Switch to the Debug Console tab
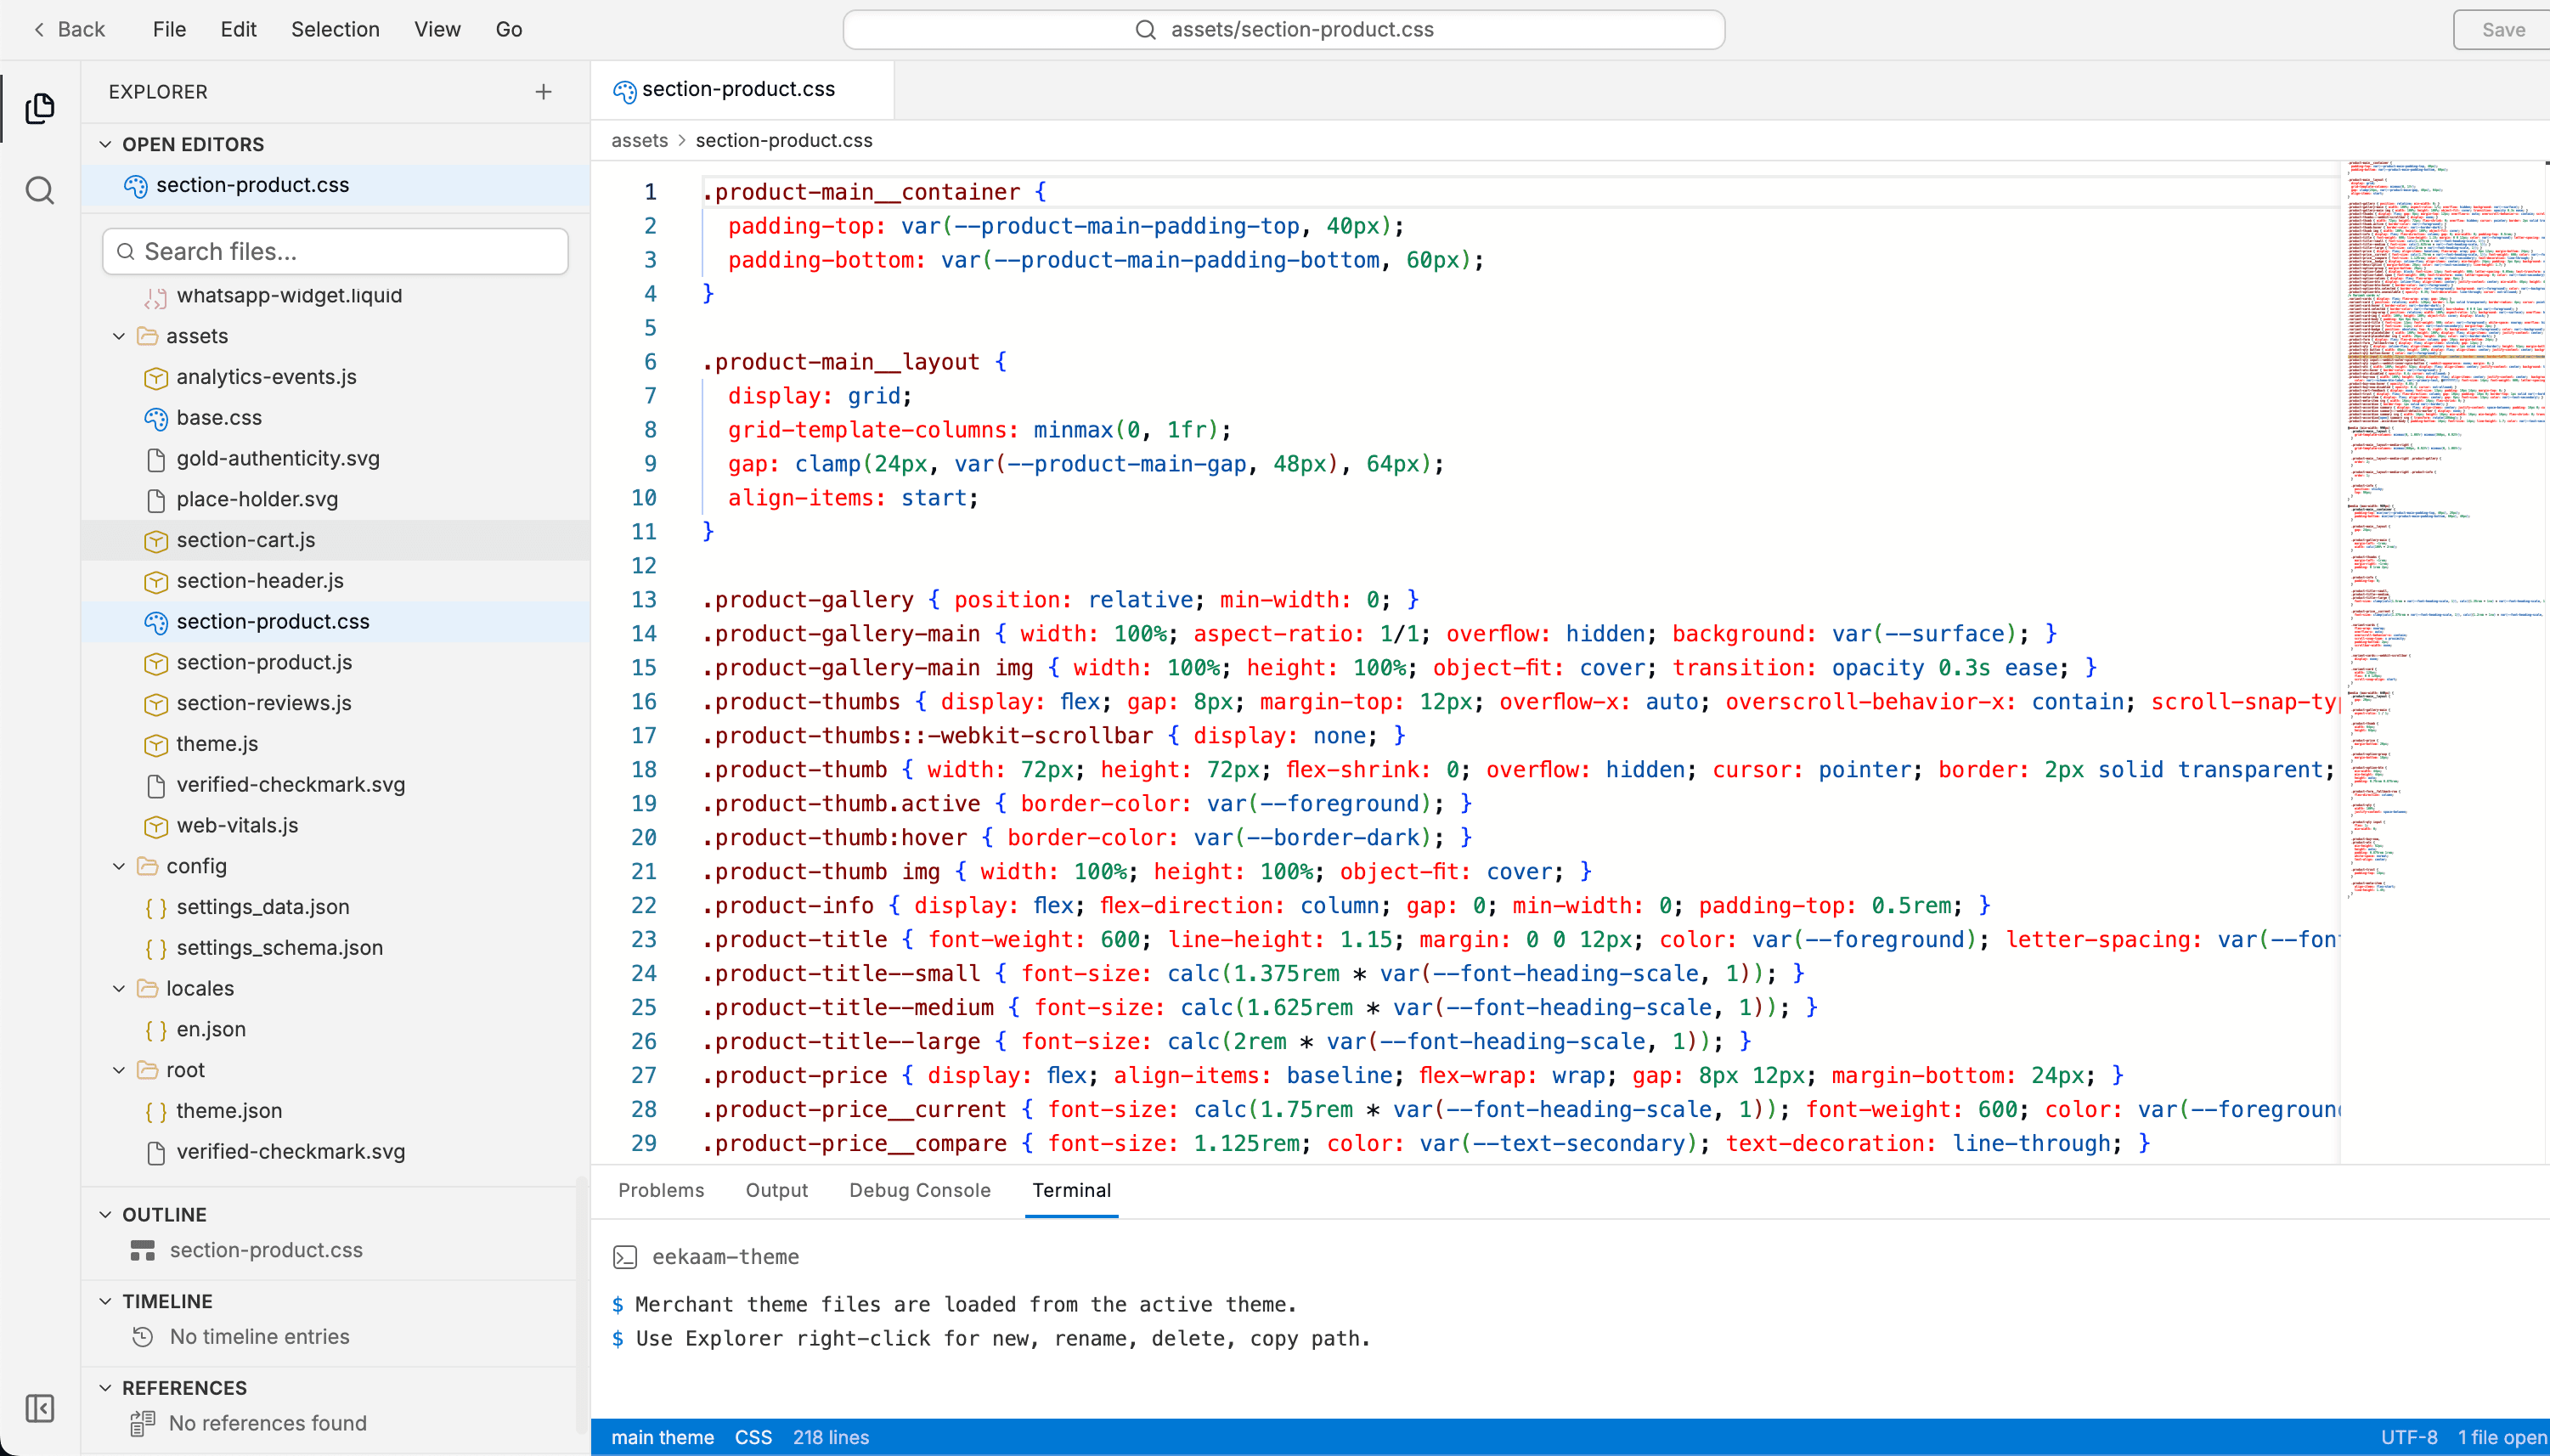The image size is (2550, 1456). tap(919, 1190)
